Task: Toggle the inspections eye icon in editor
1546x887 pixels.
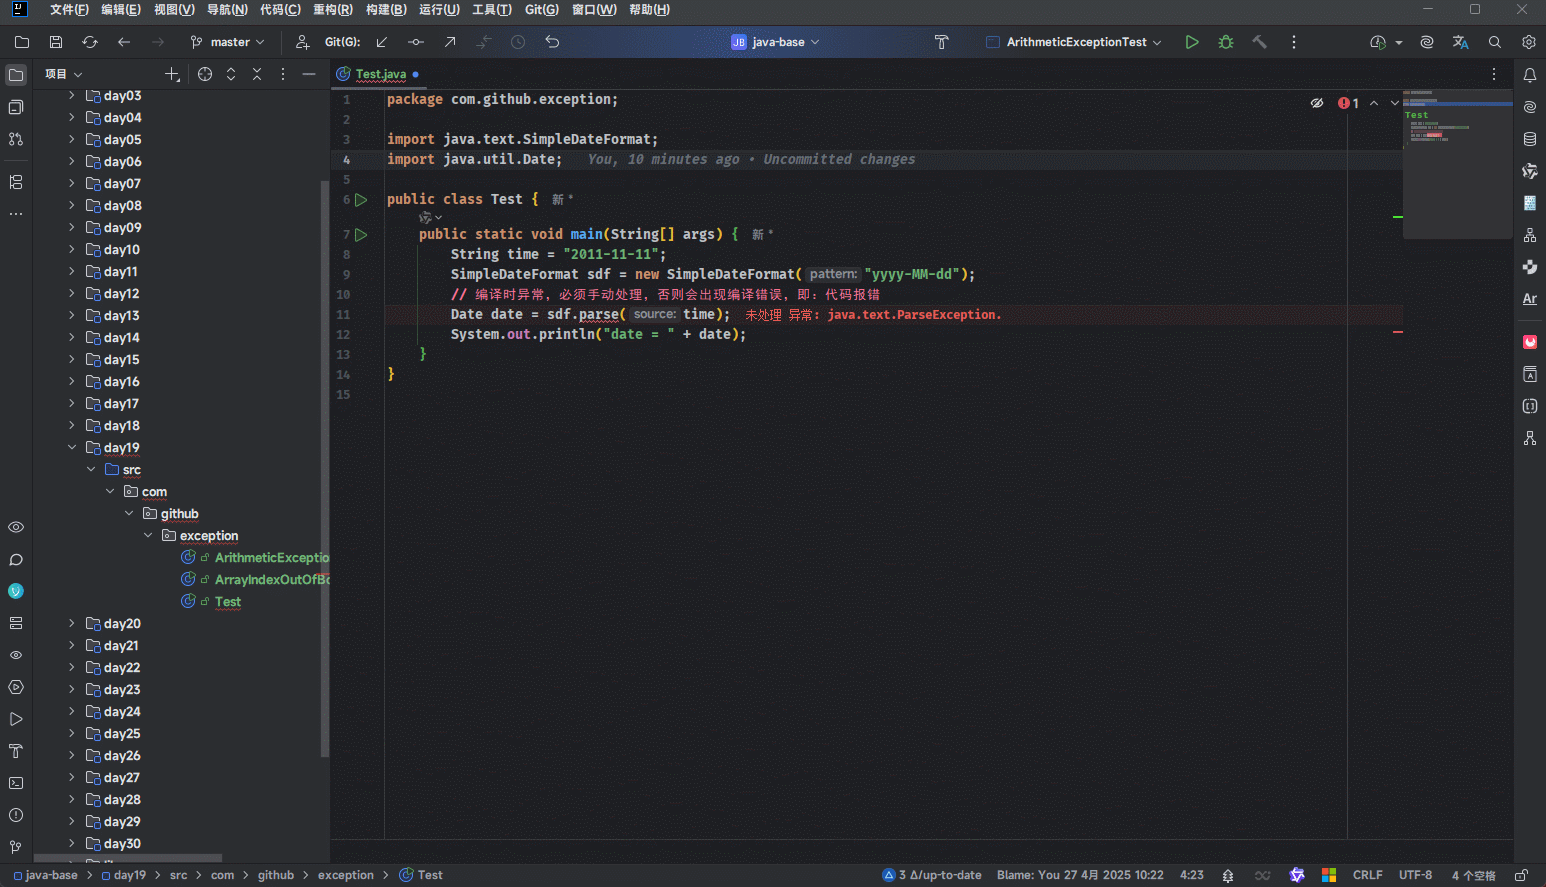Action: (1317, 103)
